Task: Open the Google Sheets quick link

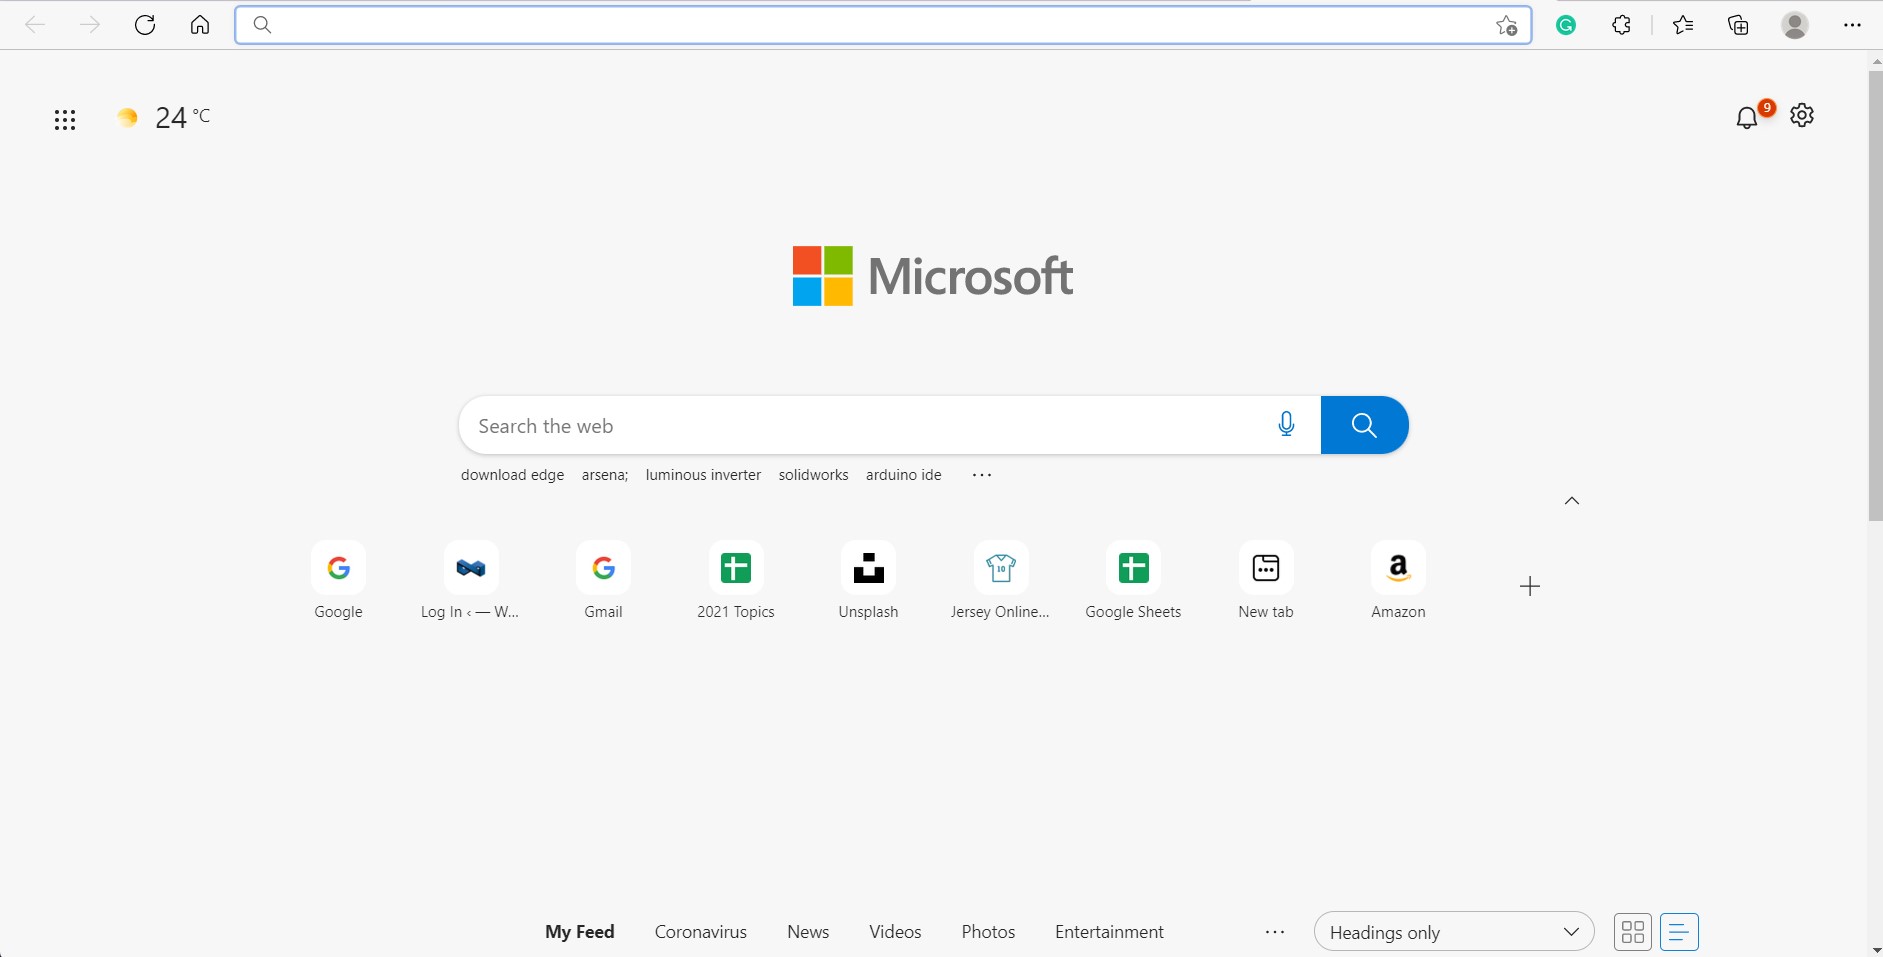Action: coord(1133,581)
